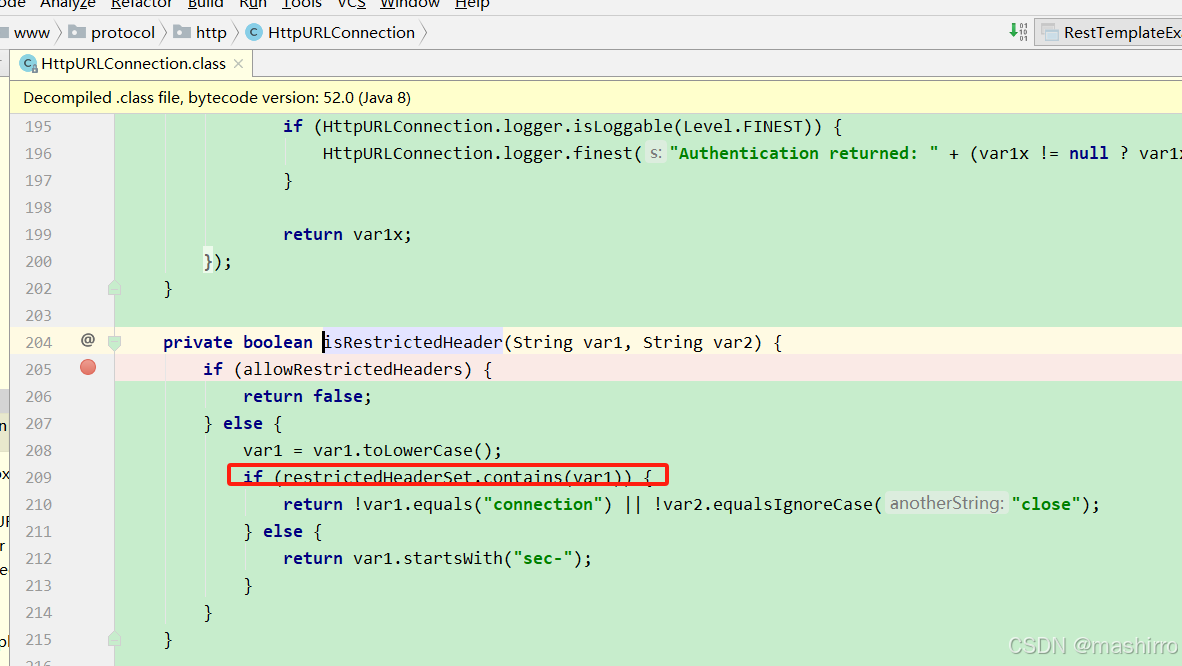Screen dimensions: 1182x666
Task: Open the Refactor menu
Action: click(142, 4)
